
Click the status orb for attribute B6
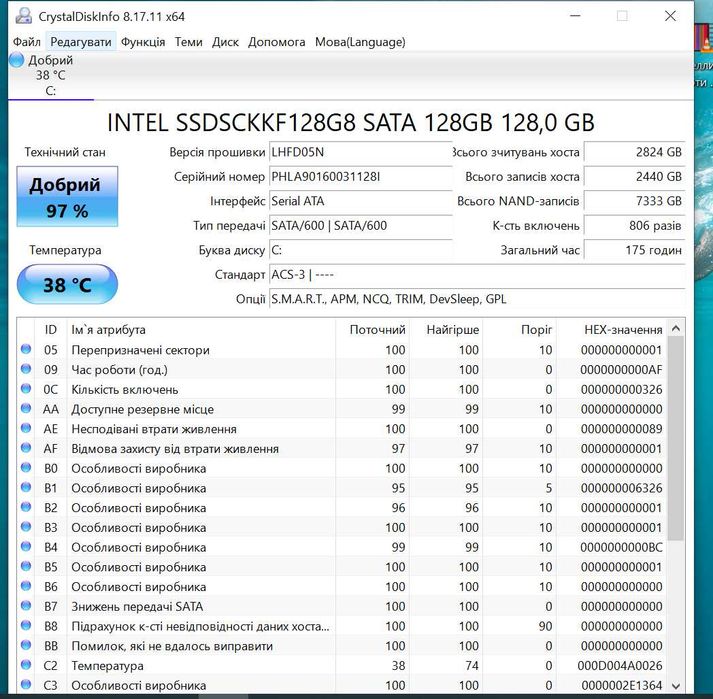coord(26,585)
